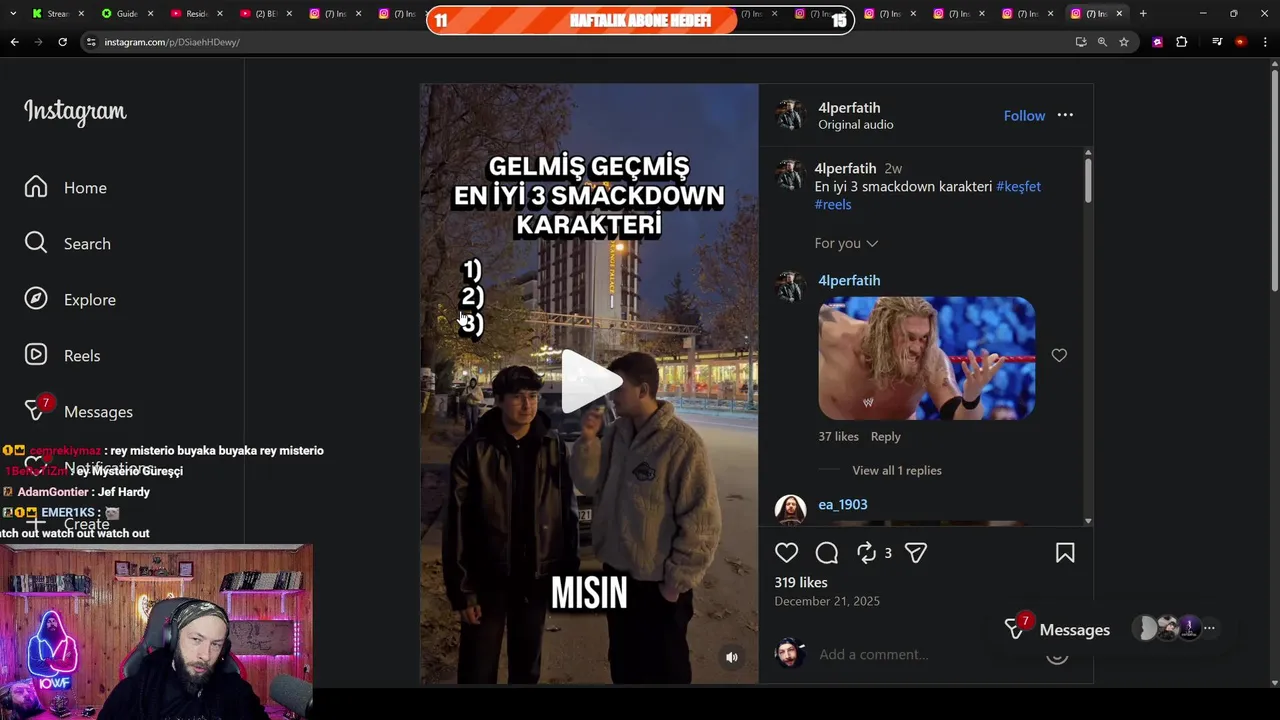The width and height of the screenshot is (1280, 720).
Task: Reply to the 4lperfatih comment
Action: pos(885,437)
